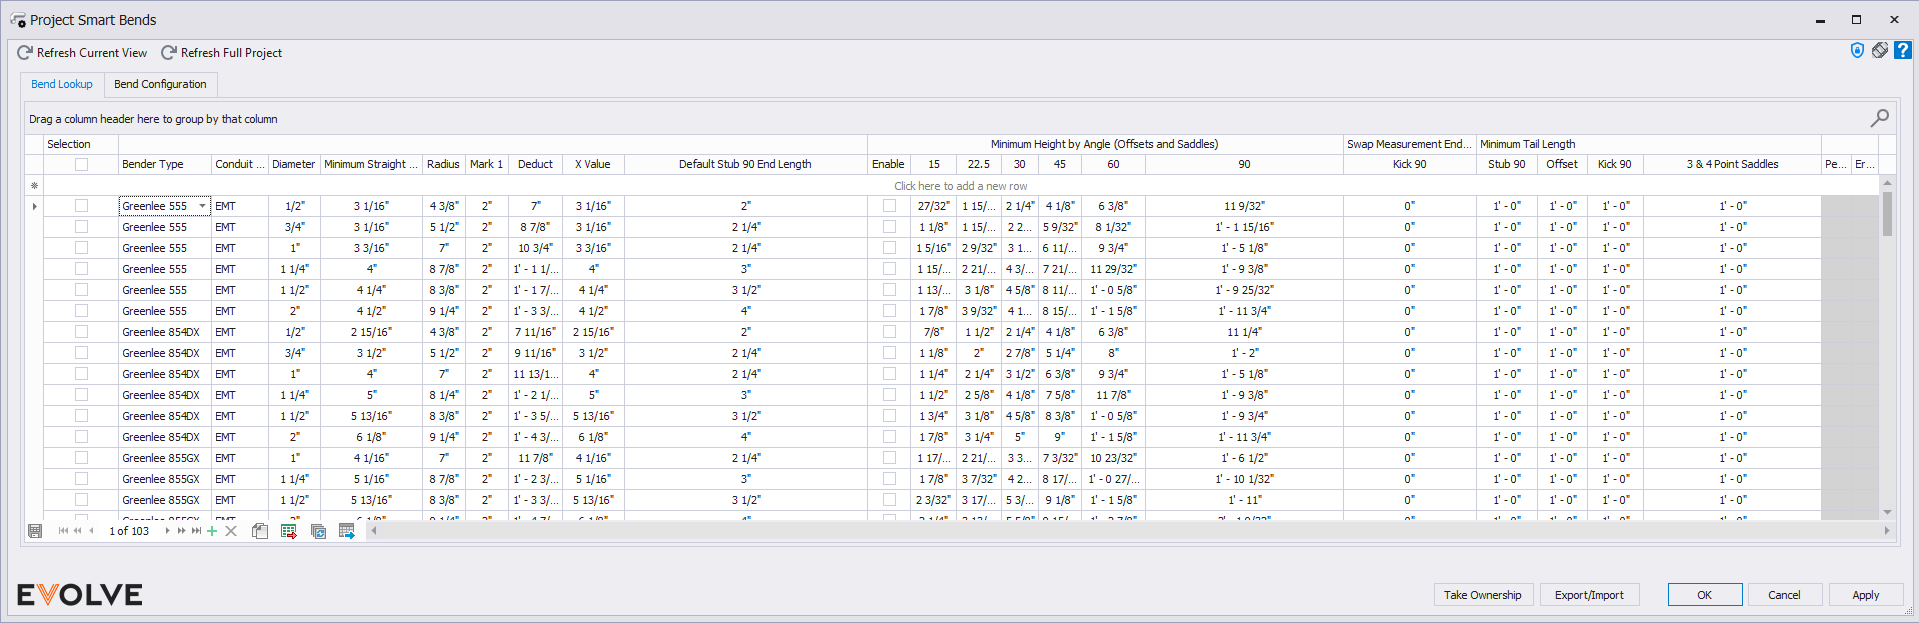
Task: Check the selection box for Greenlee 854DX 1/2" row
Action: (81, 332)
